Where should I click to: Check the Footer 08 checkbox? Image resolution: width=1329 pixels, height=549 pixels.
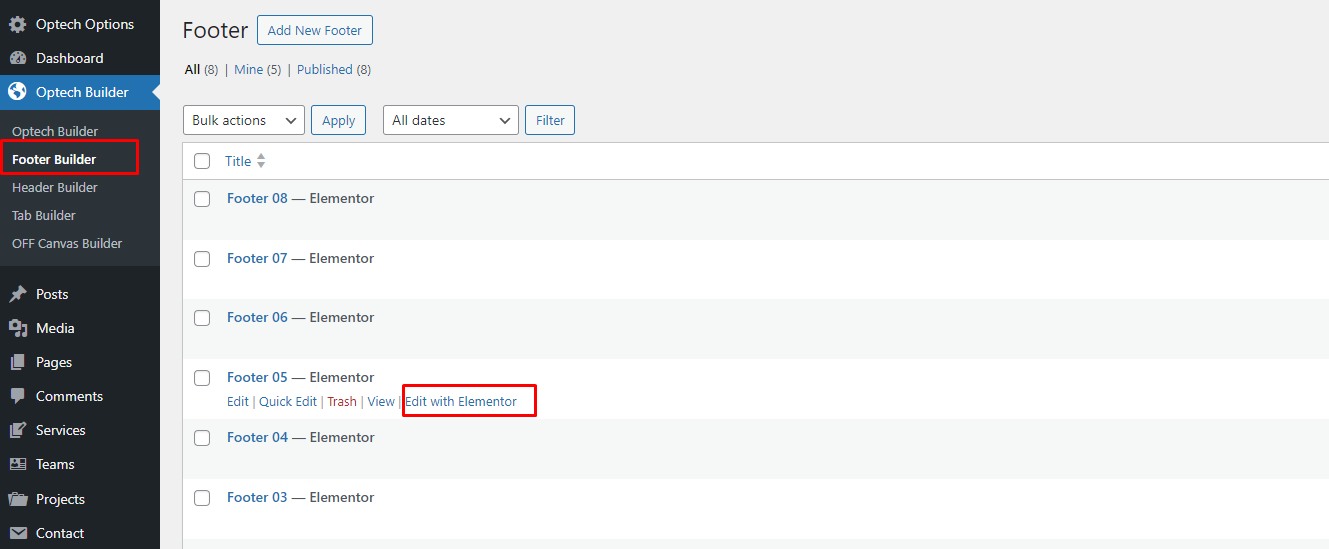tap(202, 199)
